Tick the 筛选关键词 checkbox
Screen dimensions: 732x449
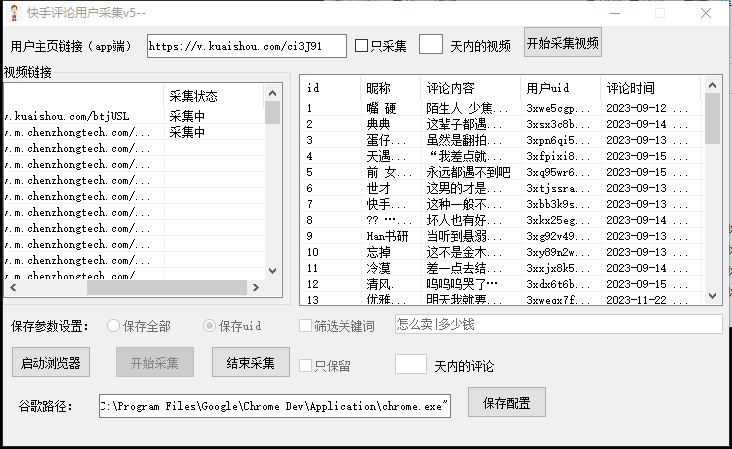coord(307,326)
